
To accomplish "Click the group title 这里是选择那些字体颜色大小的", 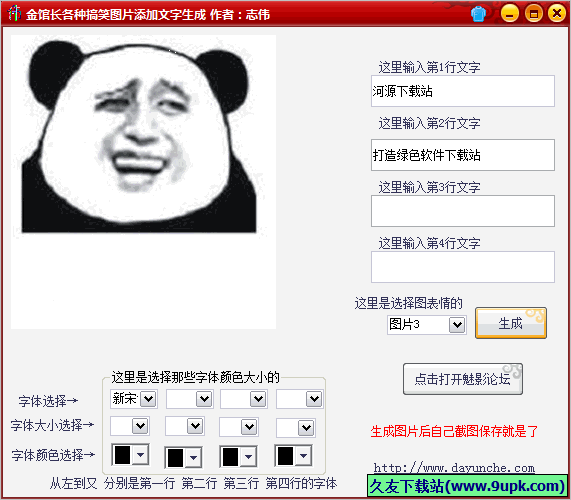I will tap(195, 377).
